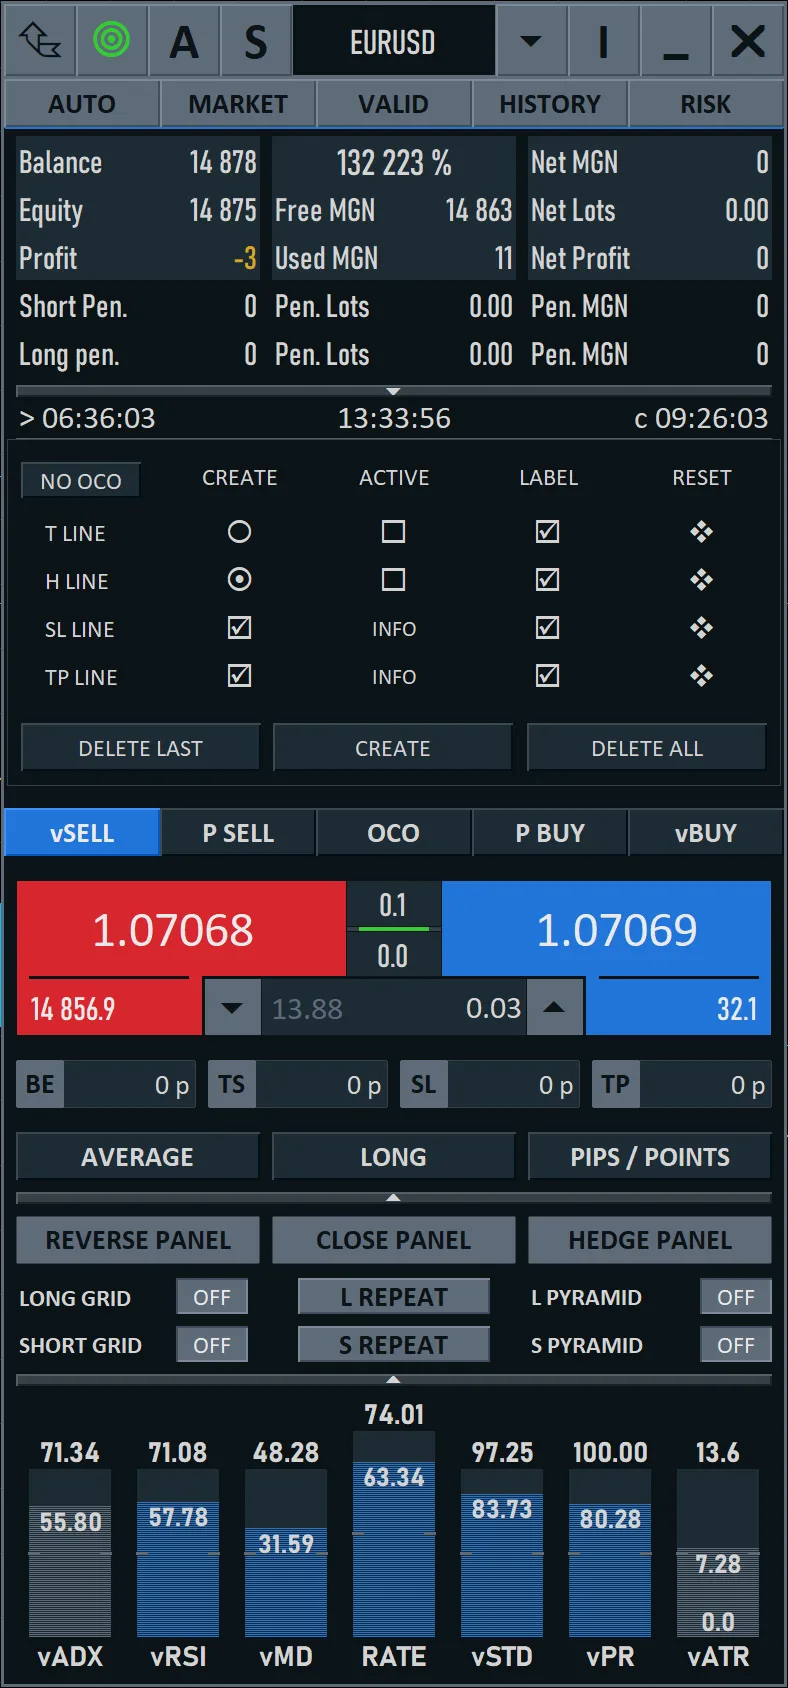Click the SL LINE INFO label
This screenshot has height=1688, width=788.
pos(394,629)
